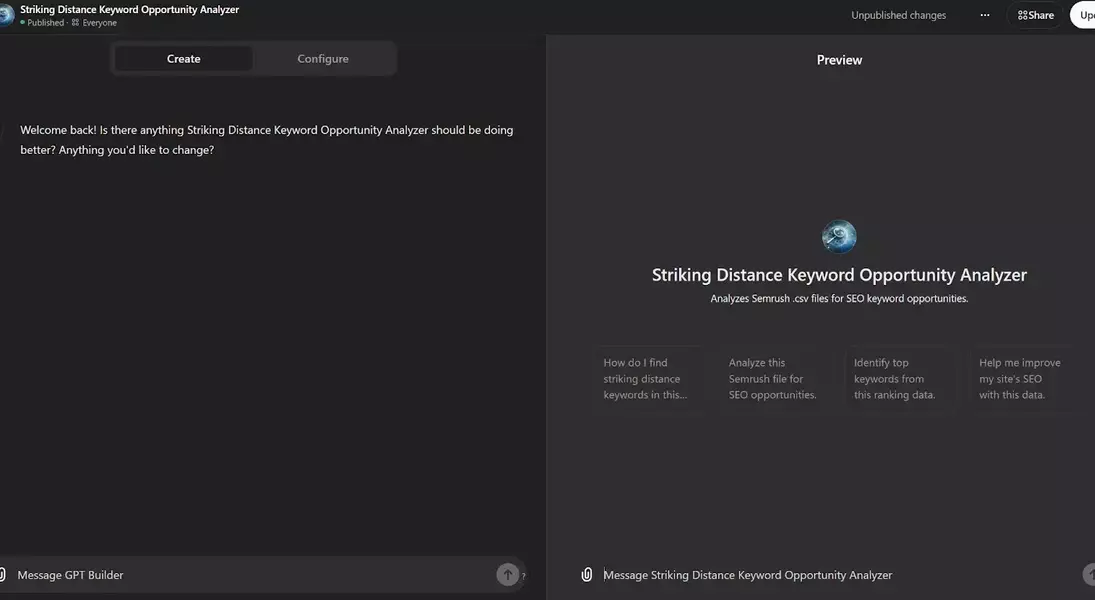Viewport: 1095px width, 600px height.
Task: Click the Update button in top-right corner
Action: (x=1083, y=15)
